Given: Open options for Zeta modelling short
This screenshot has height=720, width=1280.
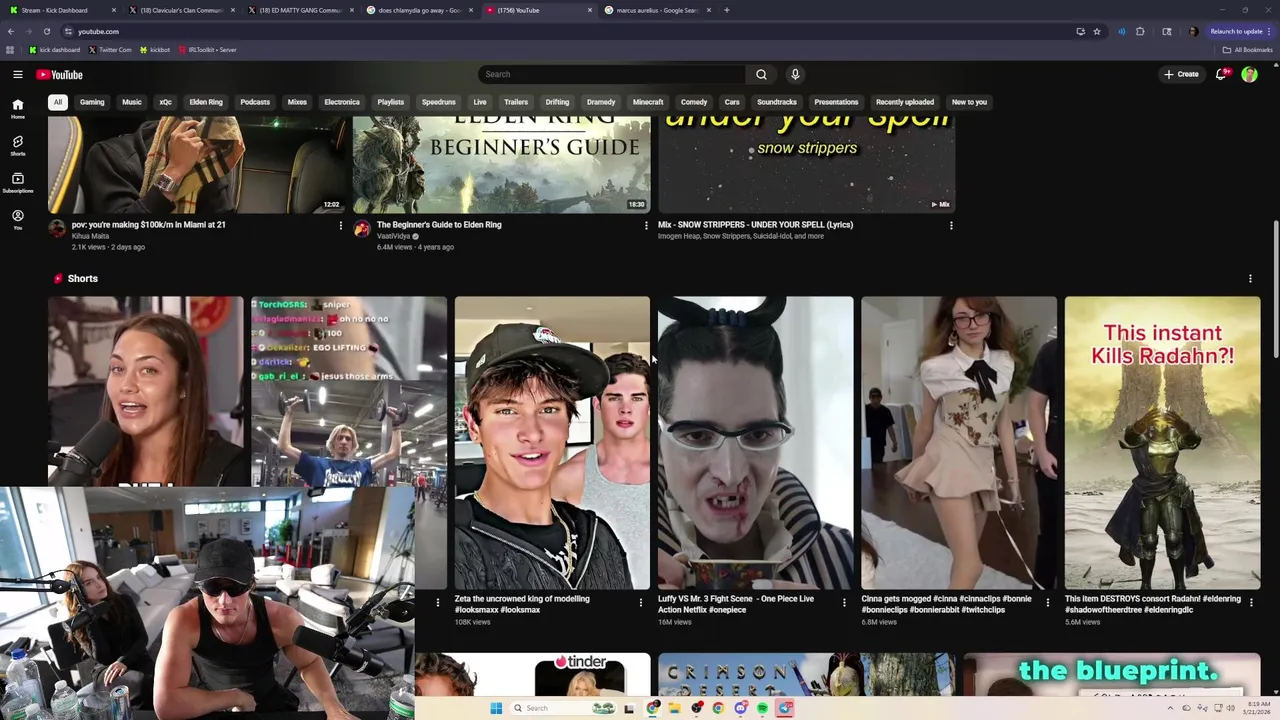Looking at the screenshot, I should point(641,602).
